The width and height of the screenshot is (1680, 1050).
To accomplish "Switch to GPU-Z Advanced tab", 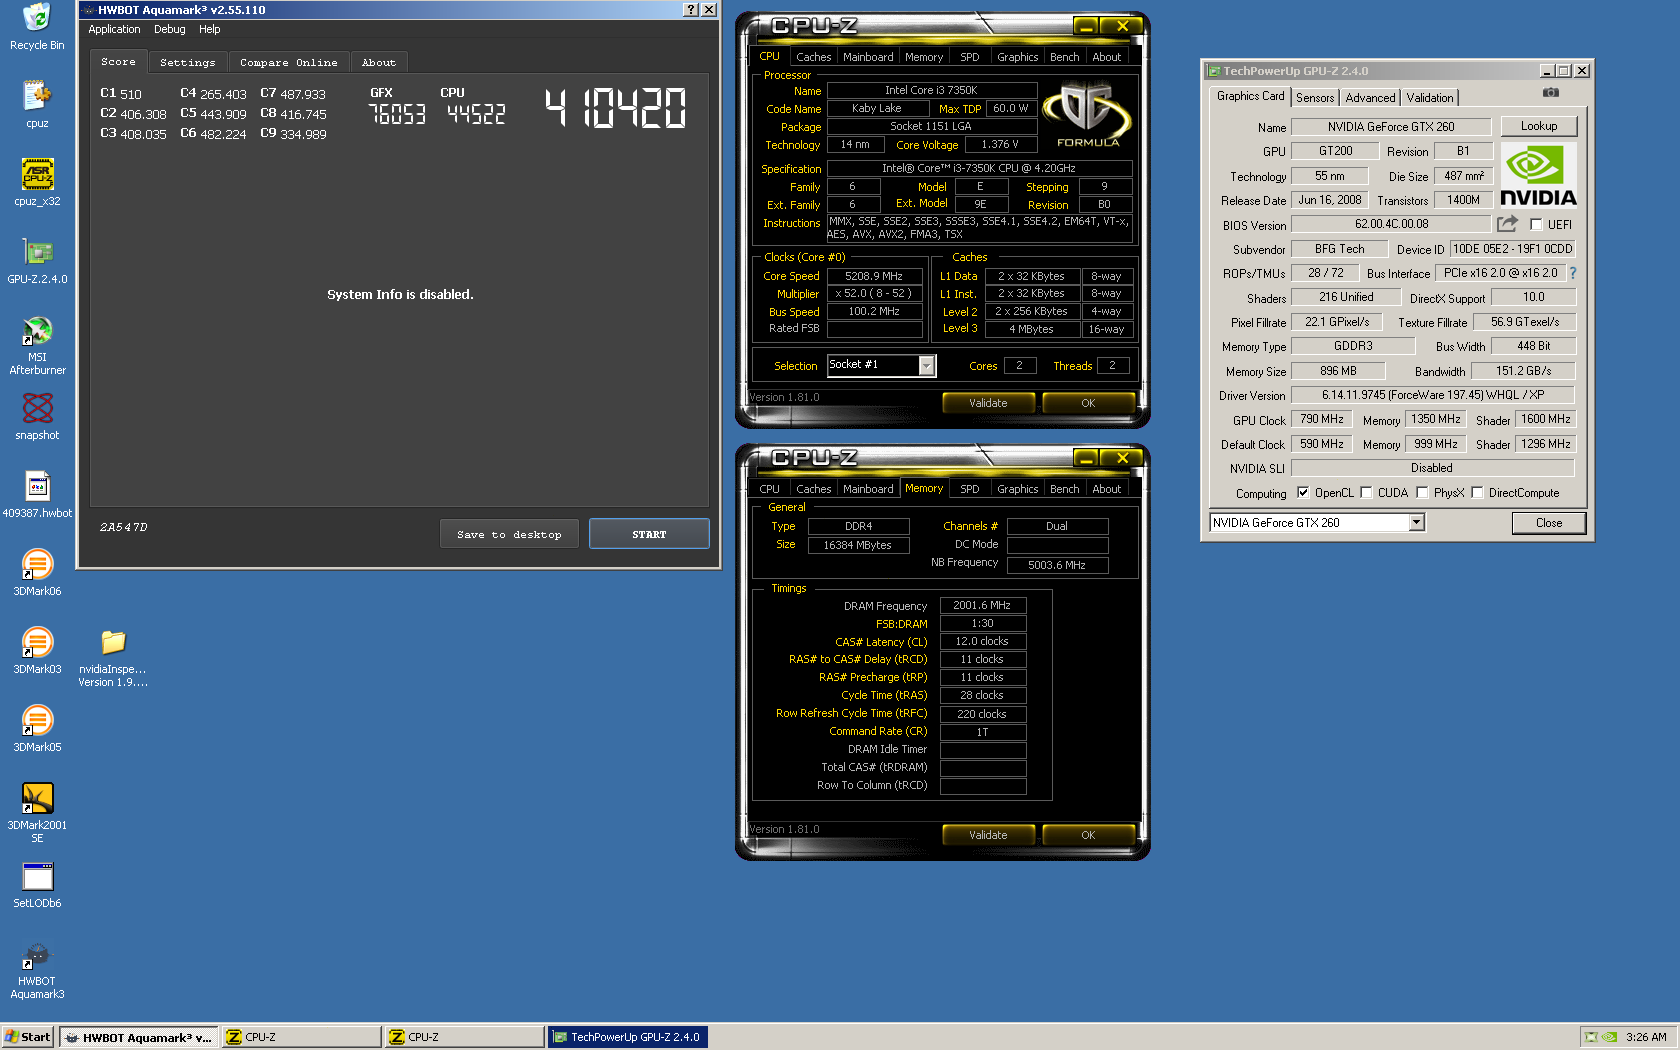I will (x=1370, y=98).
